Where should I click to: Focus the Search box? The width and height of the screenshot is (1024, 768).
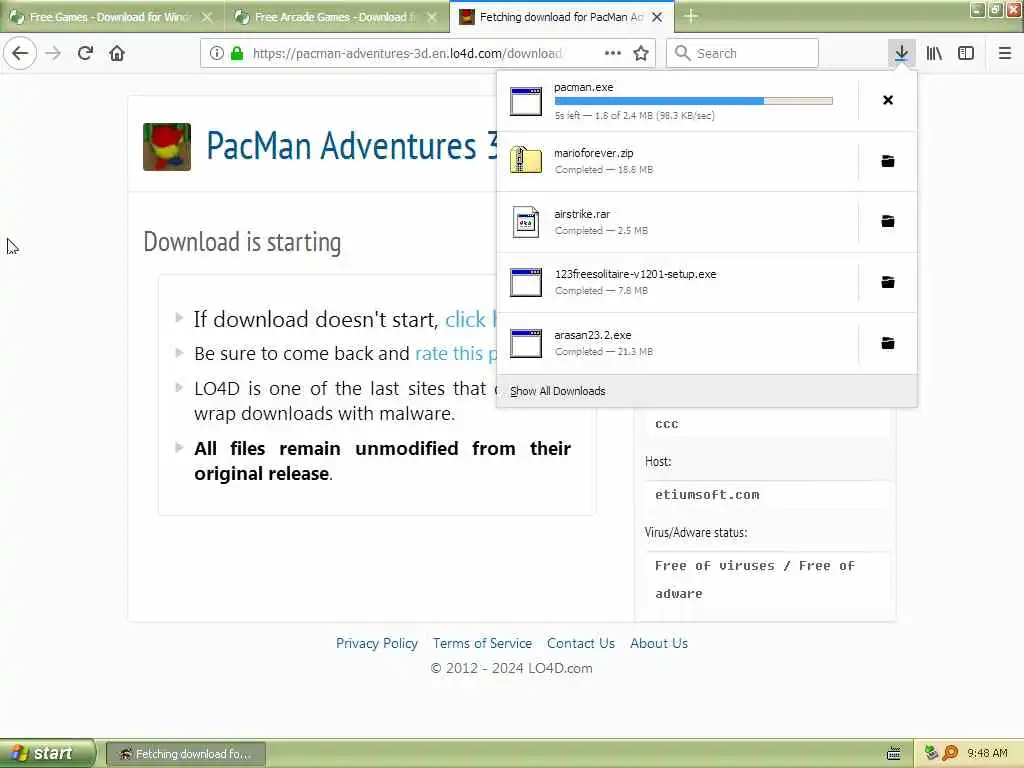(x=742, y=53)
